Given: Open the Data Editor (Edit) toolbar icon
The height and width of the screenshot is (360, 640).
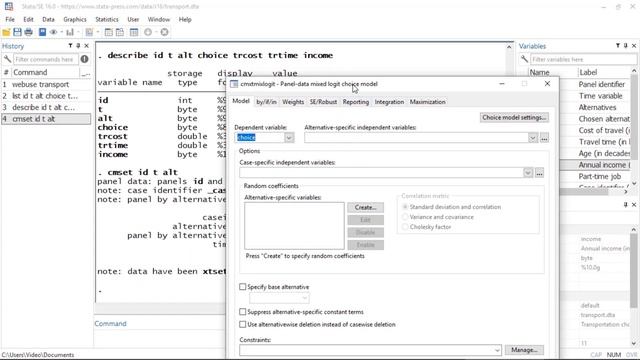Looking at the screenshot, I should click(x=109, y=32).
